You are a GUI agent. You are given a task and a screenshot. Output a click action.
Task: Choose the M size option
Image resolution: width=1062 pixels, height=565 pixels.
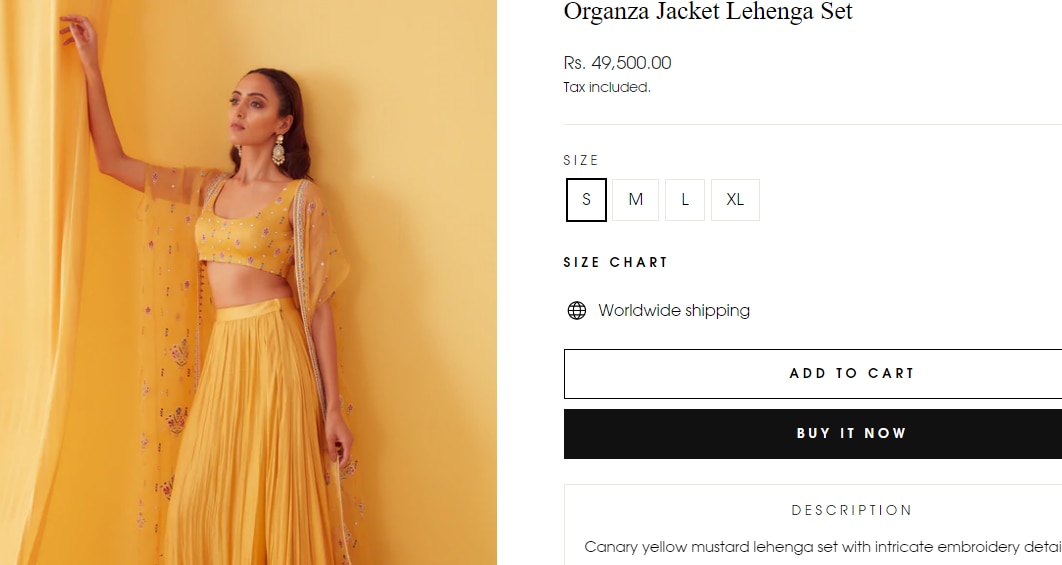(x=635, y=200)
